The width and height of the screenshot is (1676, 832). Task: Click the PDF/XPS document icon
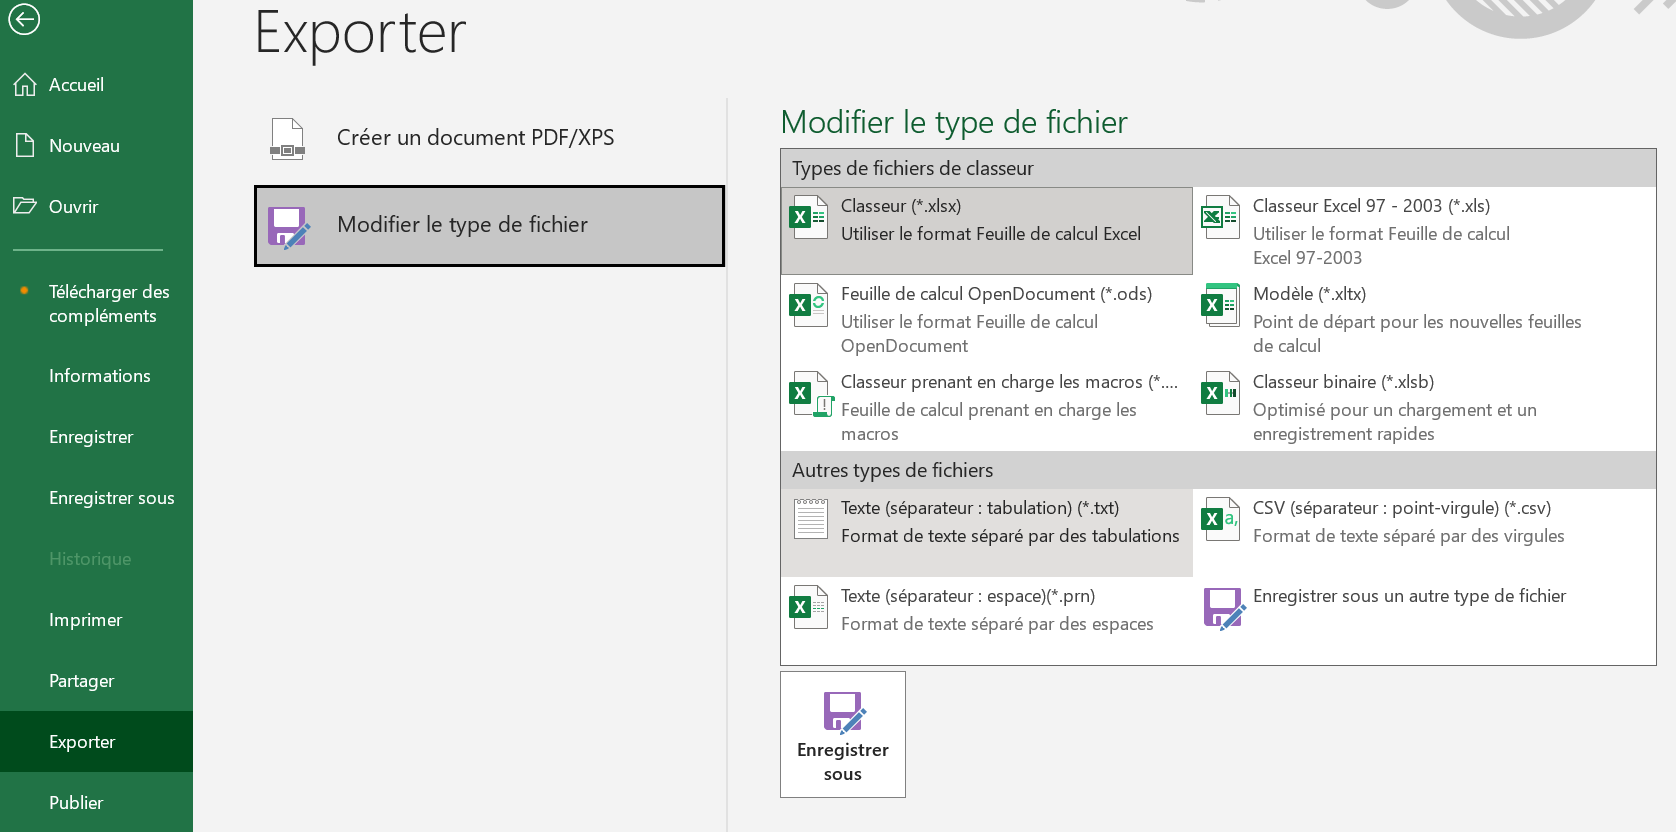click(x=288, y=138)
